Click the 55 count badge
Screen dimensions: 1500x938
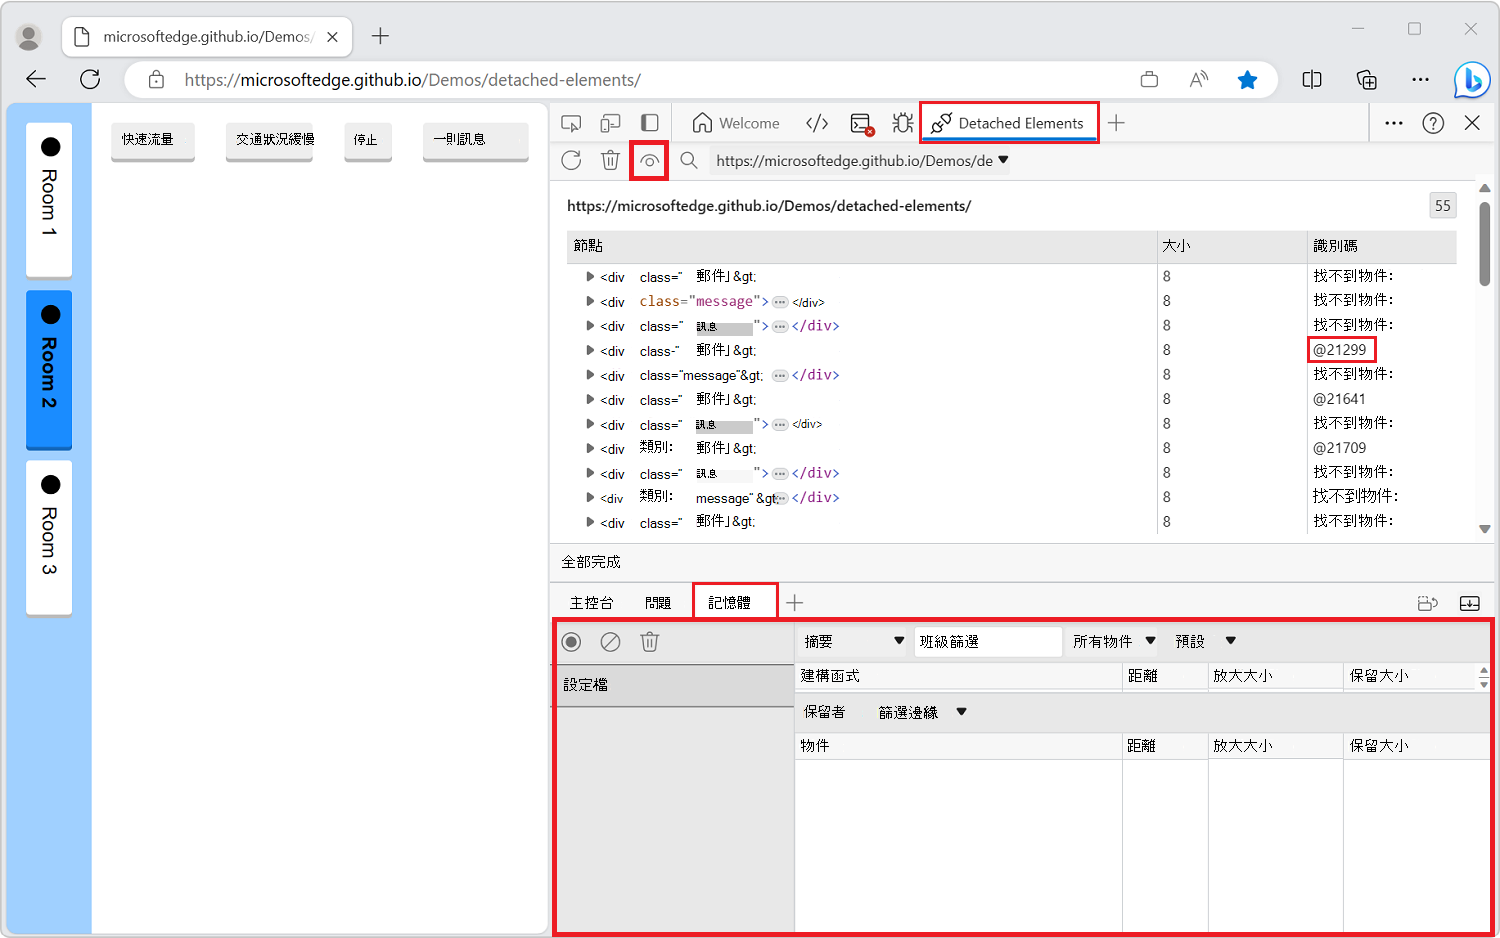click(x=1442, y=205)
